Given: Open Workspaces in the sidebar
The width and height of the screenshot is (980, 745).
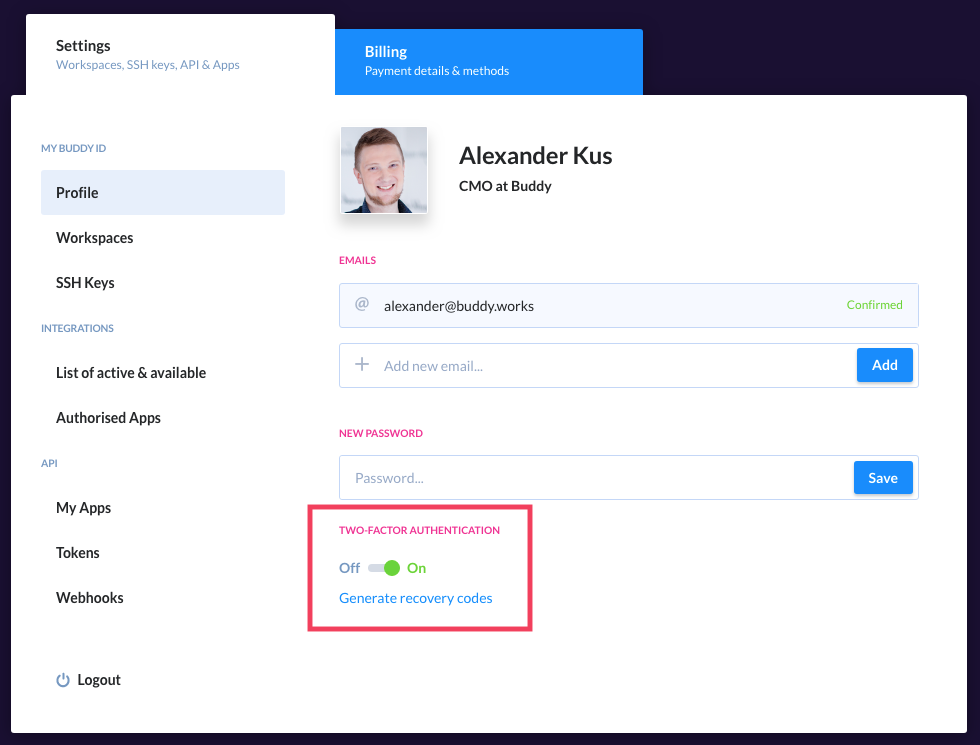Looking at the screenshot, I should click(94, 238).
